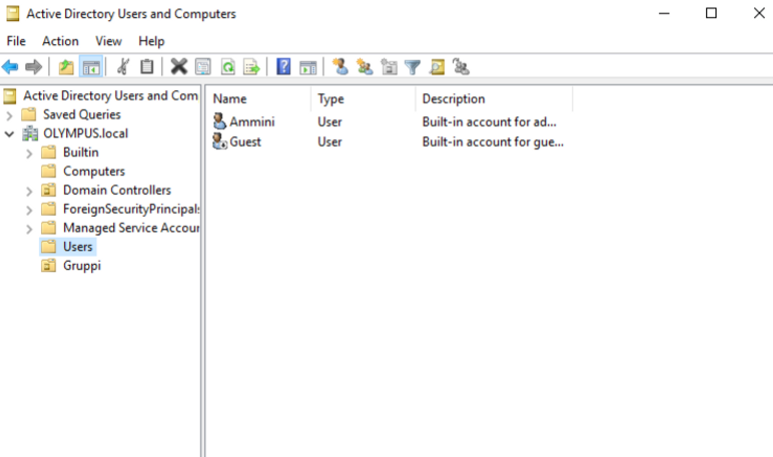The image size is (773, 457).
Task: Open Help via blue question mark icon
Action: 284,67
